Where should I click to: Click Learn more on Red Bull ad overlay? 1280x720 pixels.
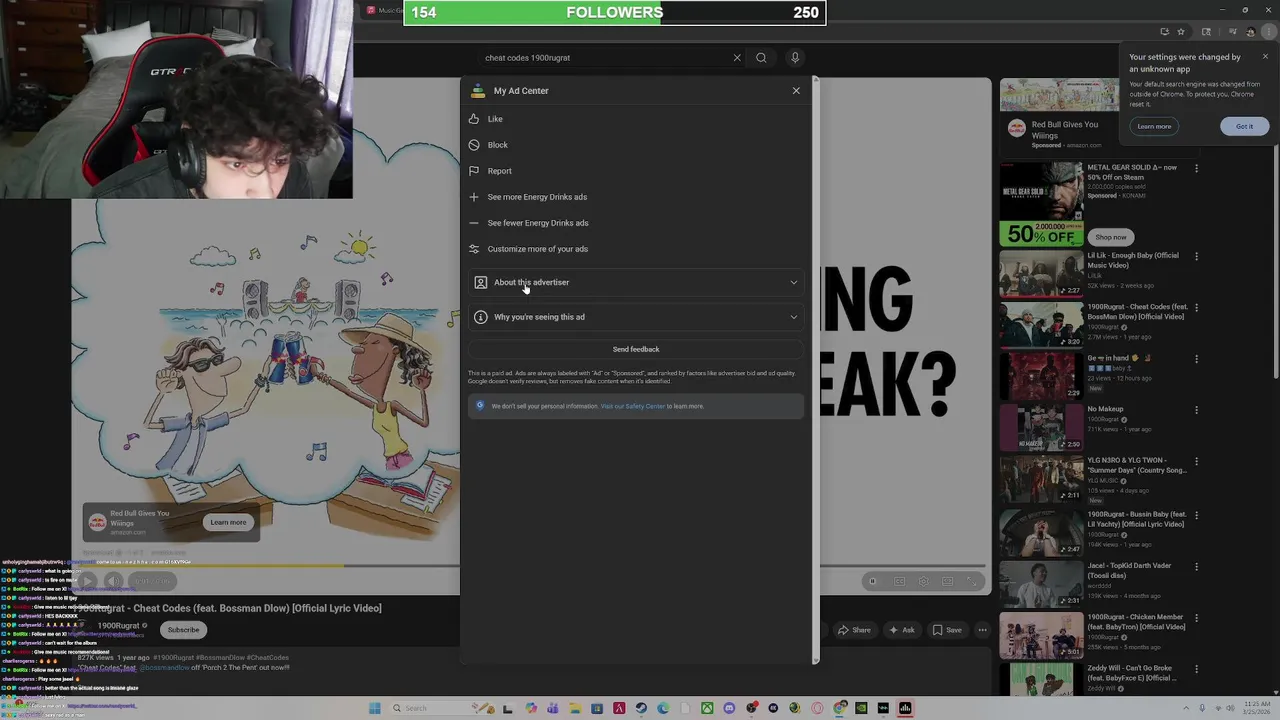click(228, 522)
